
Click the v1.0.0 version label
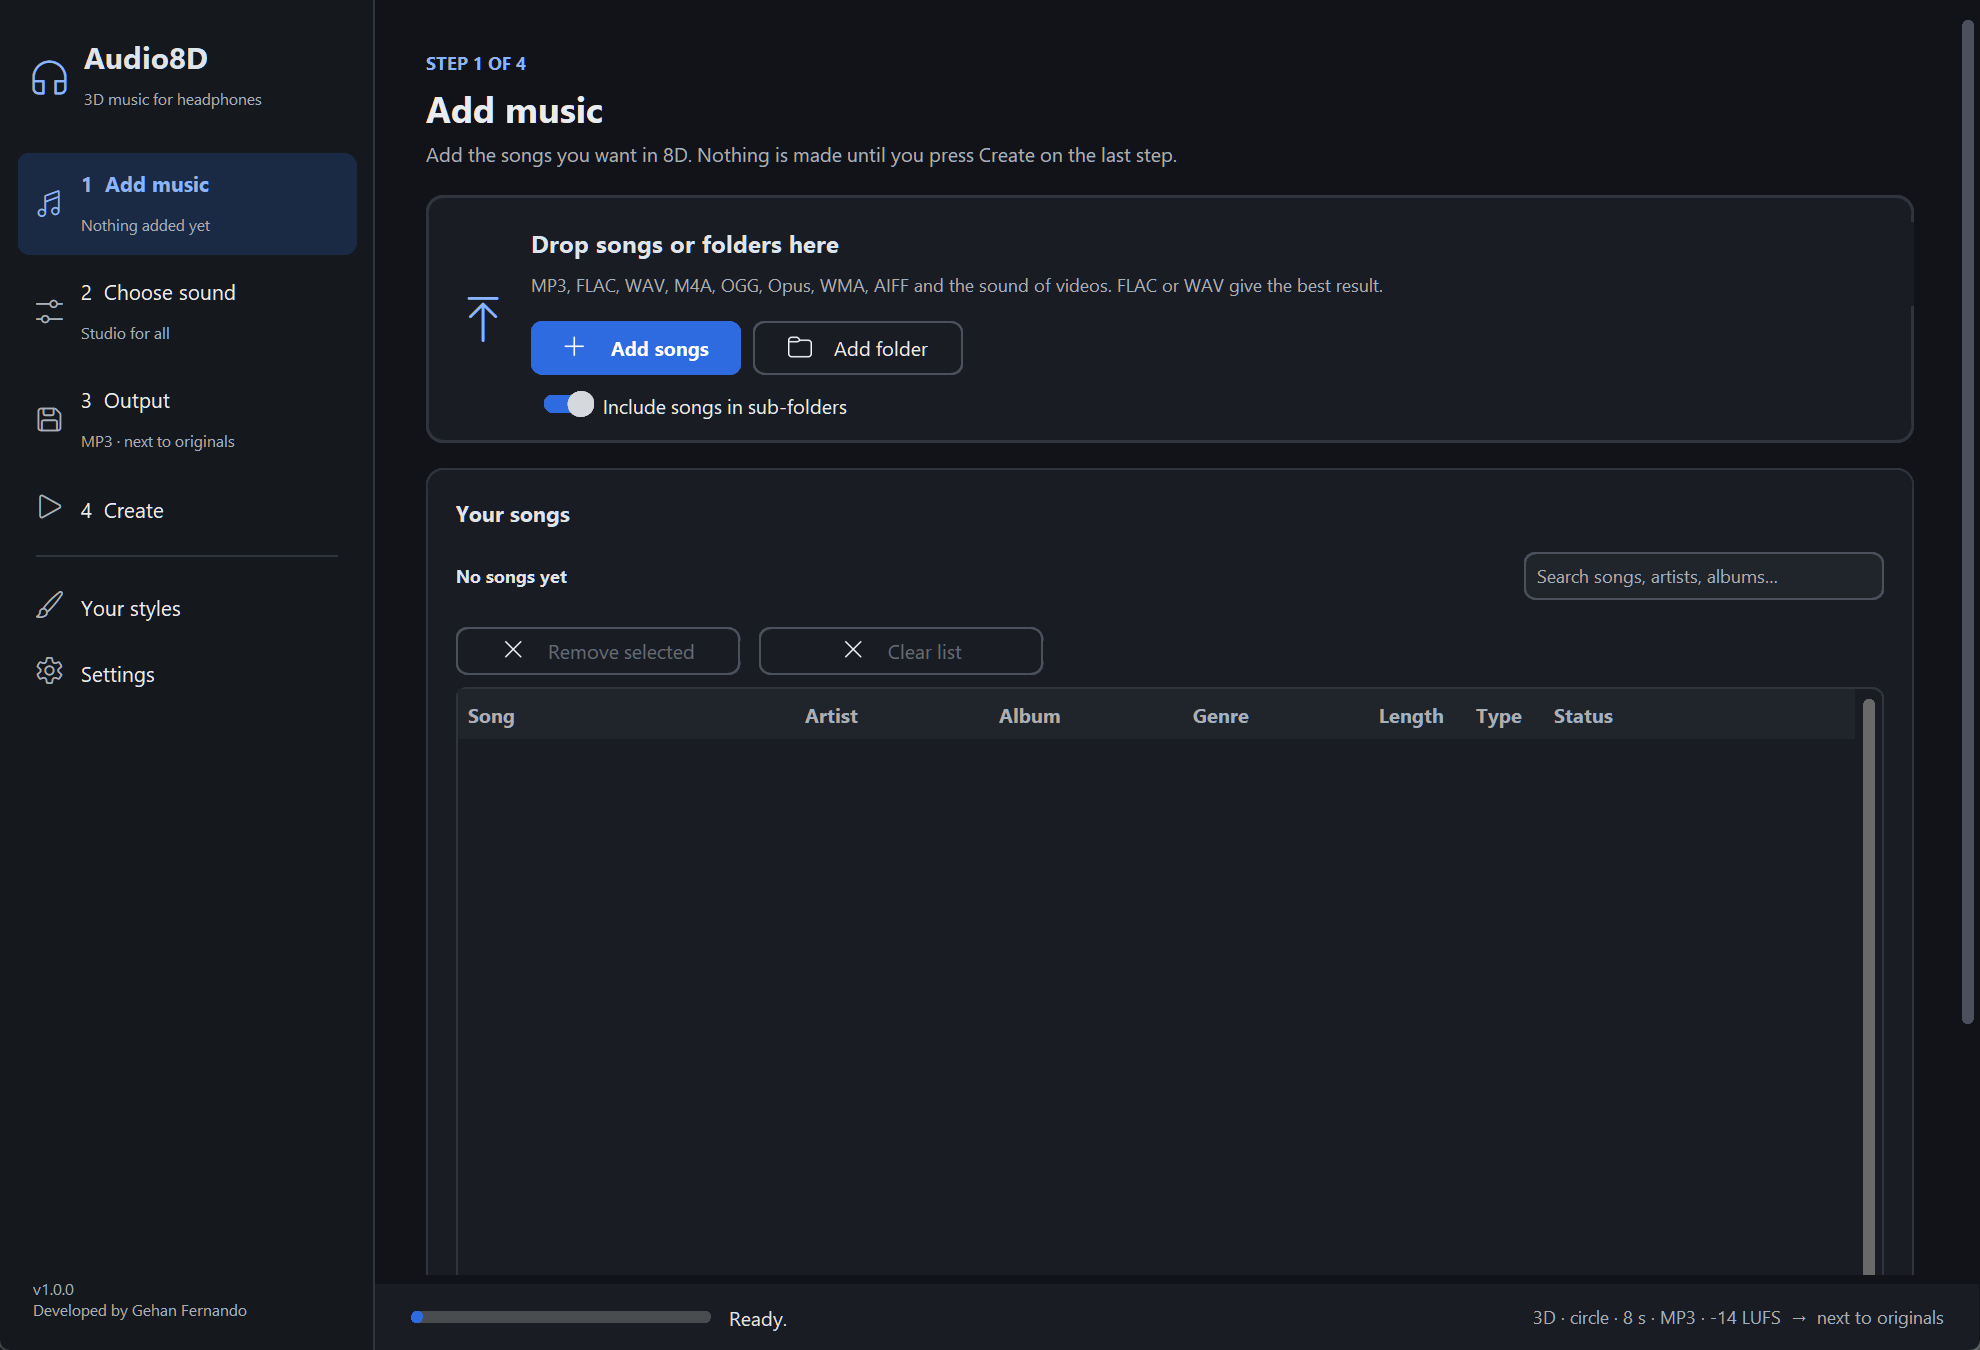point(53,1289)
